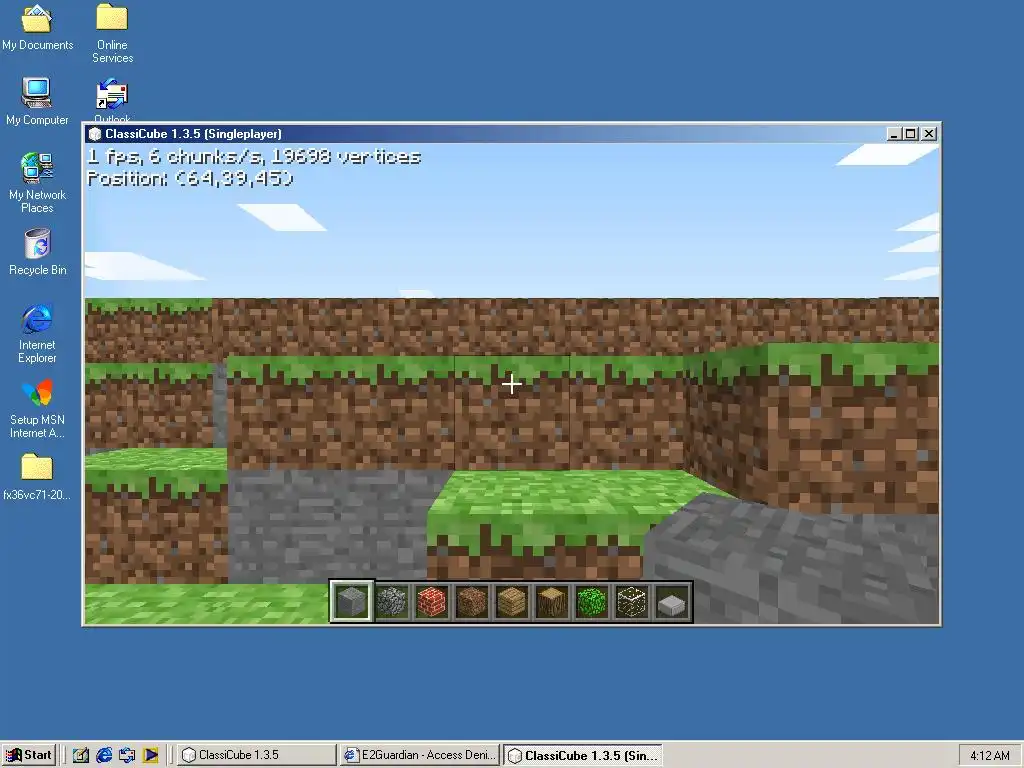Click the 4:12 AM system clock
Viewport: 1024px width, 768px height.
click(989, 756)
